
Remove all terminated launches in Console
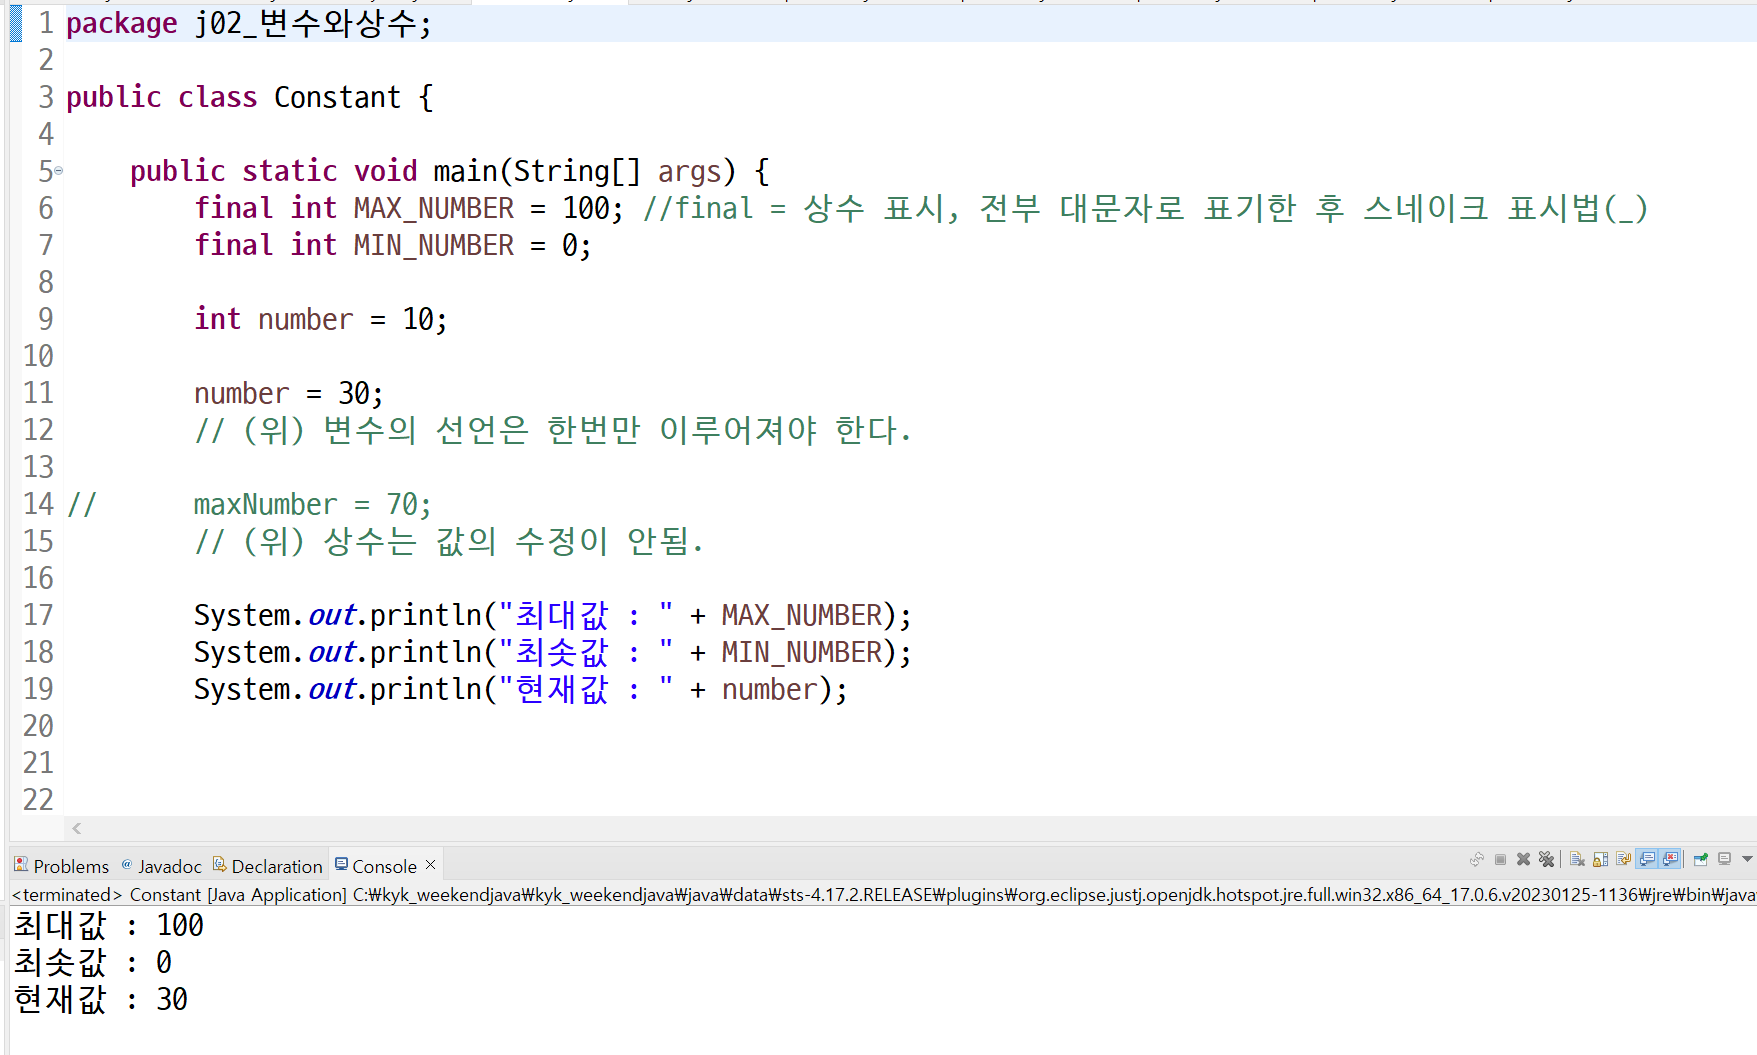pos(1546,859)
